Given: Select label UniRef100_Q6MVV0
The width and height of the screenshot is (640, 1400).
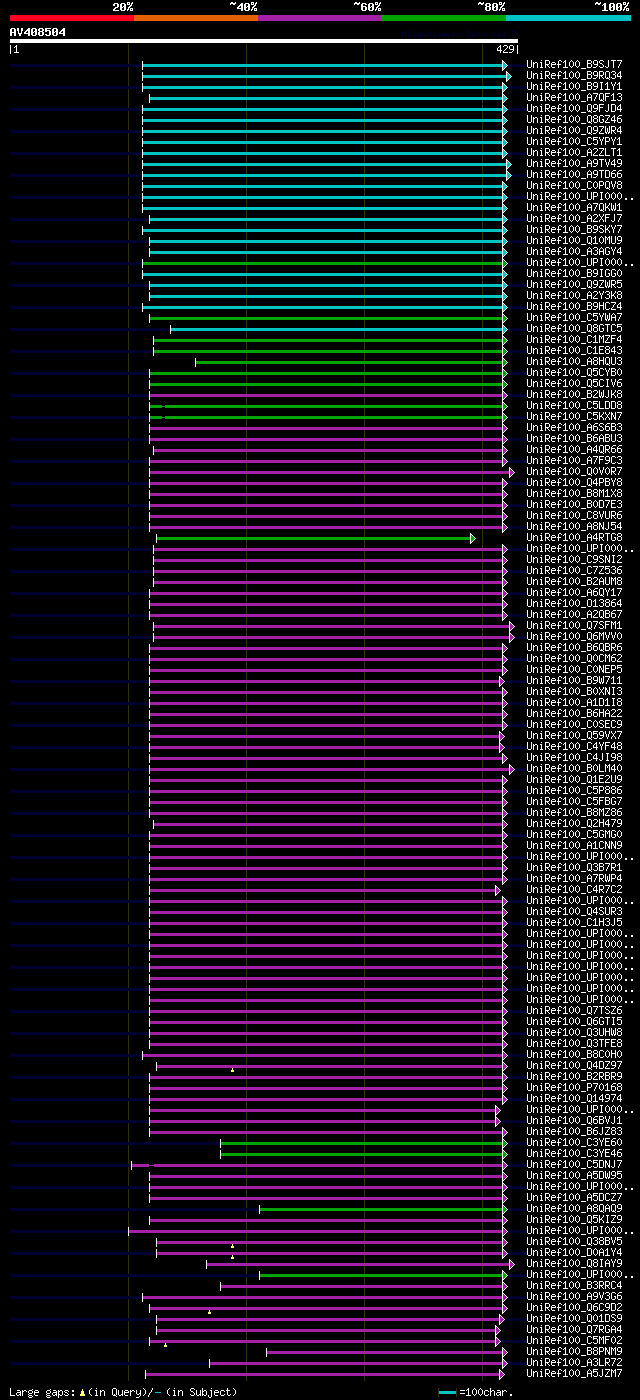Looking at the screenshot, I should pos(574,636).
